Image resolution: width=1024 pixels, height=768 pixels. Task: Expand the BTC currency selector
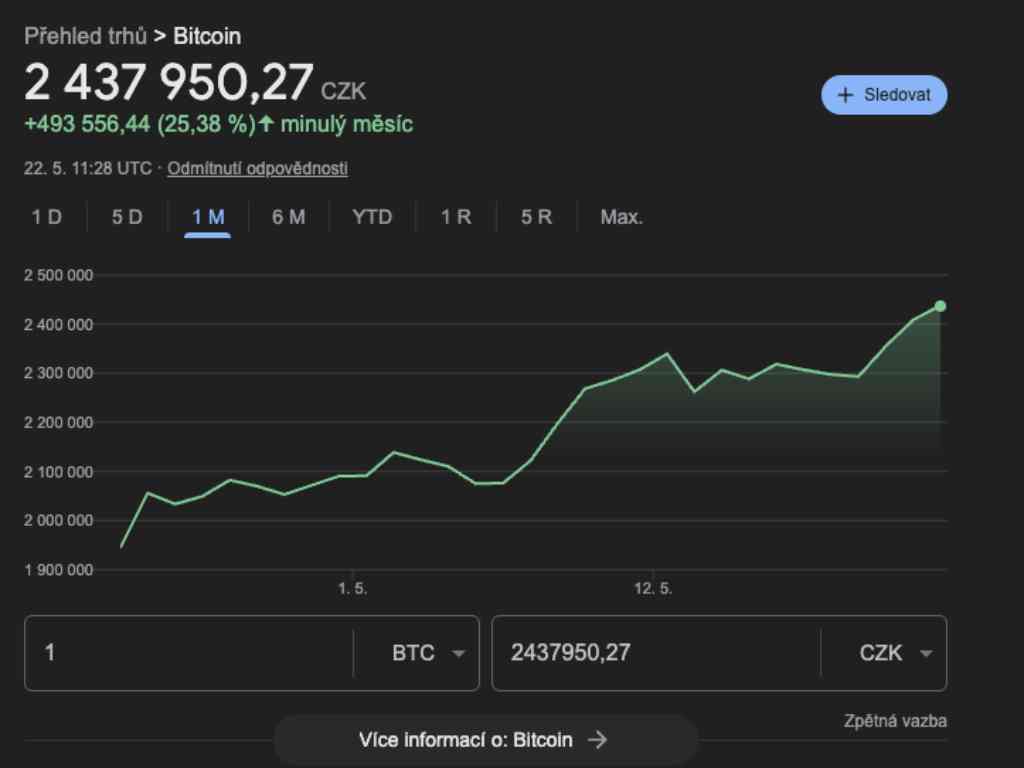414,653
